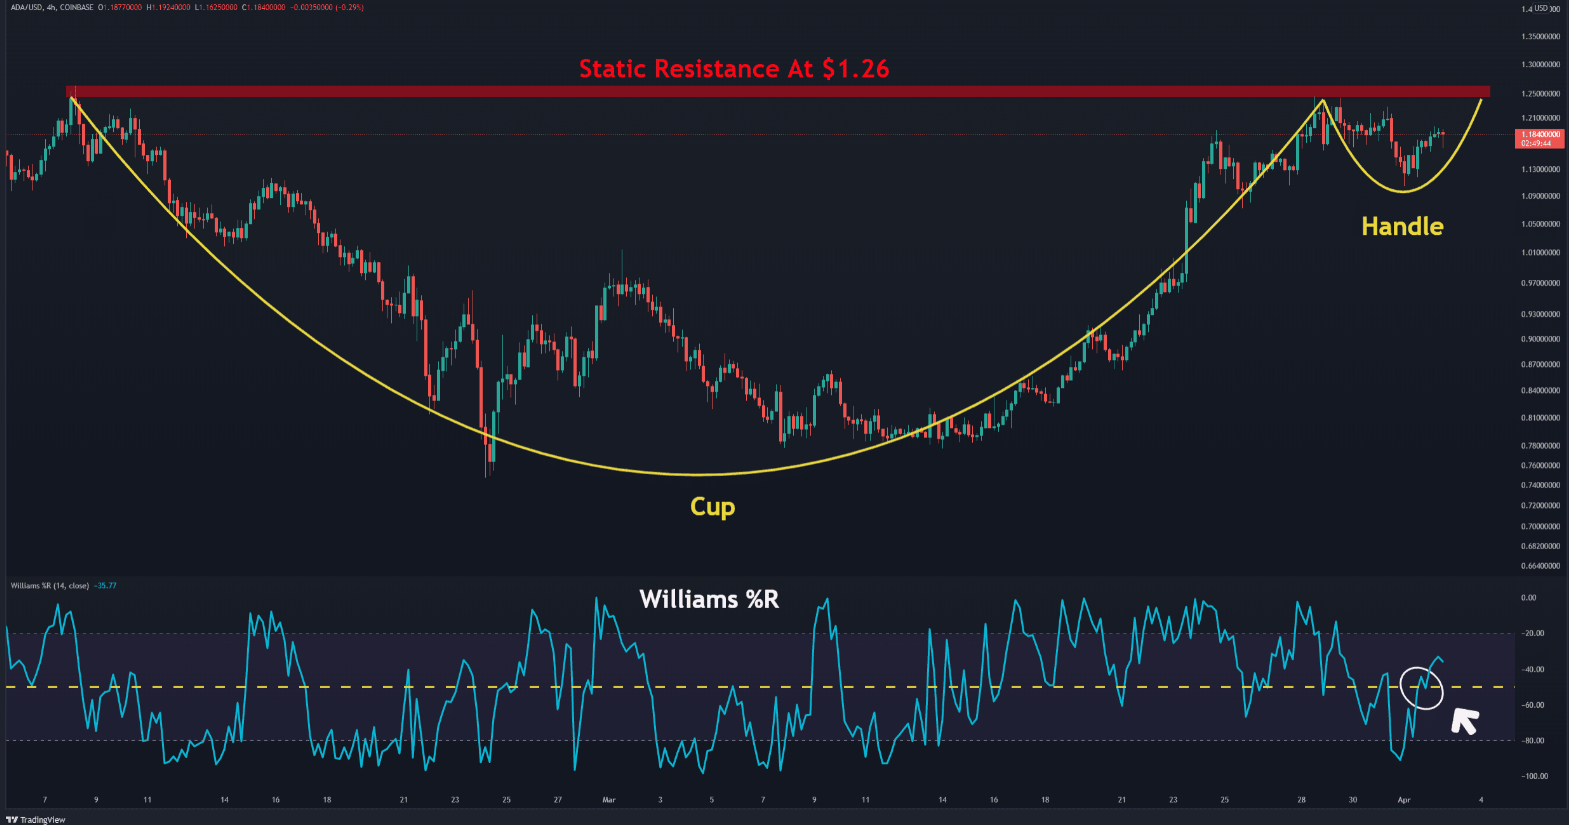Click the 0.93000000 price axis label
The height and width of the screenshot is (825, 1569).
click(x=1540, y=315)
